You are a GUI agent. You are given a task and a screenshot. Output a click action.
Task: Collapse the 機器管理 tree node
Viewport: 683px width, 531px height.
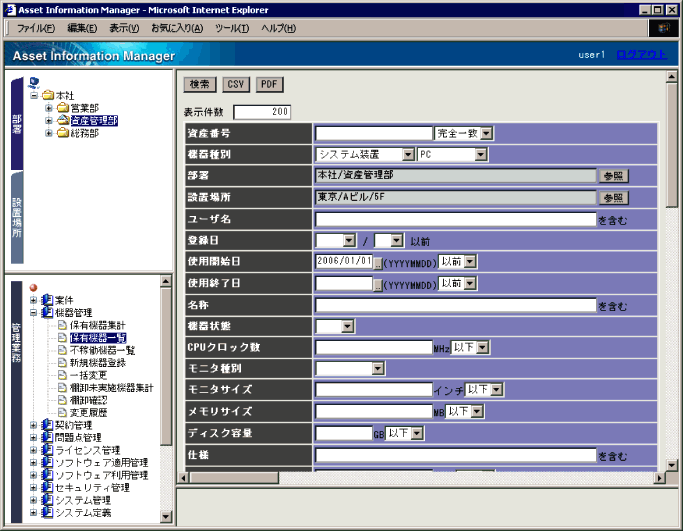point(34,313)
